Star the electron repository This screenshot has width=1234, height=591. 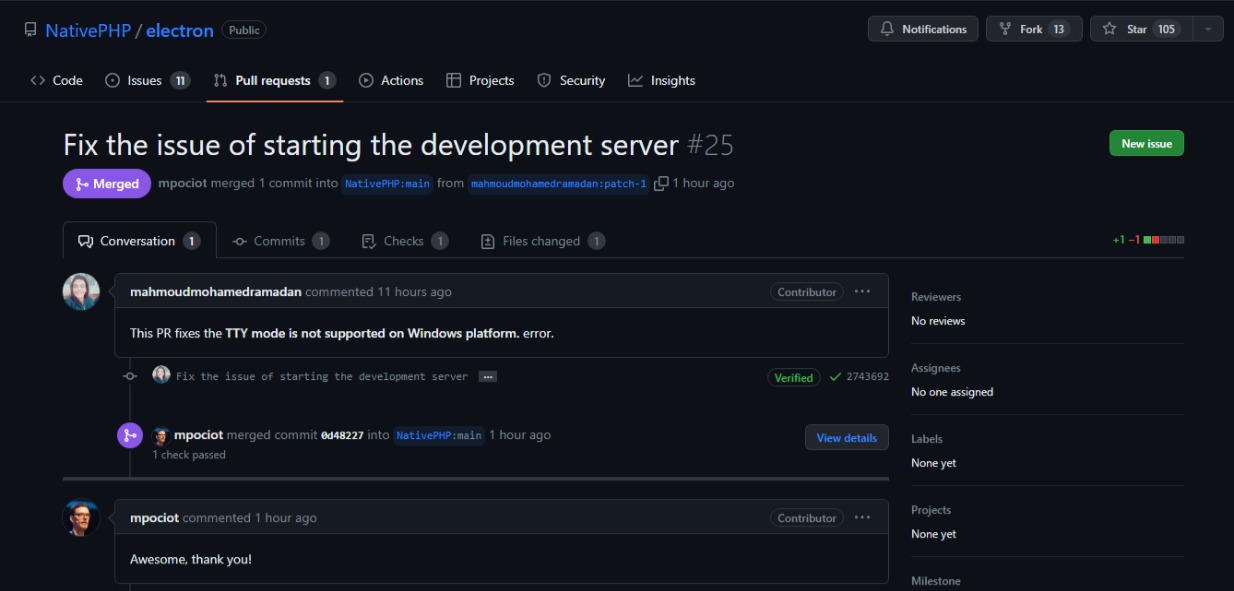click(1140, 29)
